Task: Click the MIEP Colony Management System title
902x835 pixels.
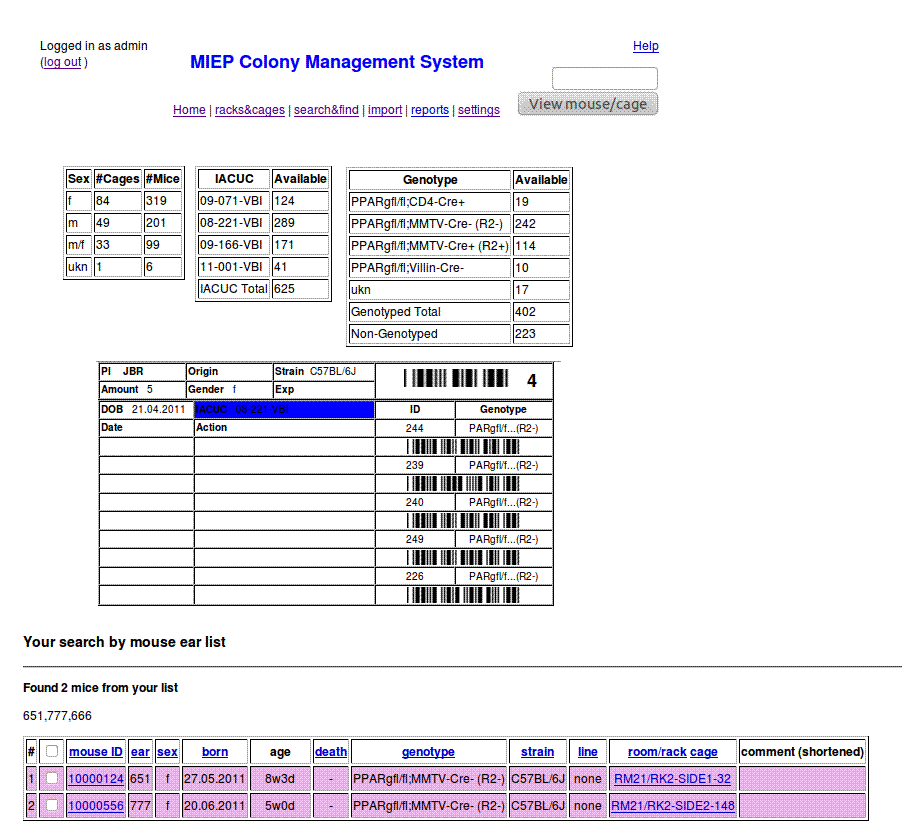Action: 337,62
